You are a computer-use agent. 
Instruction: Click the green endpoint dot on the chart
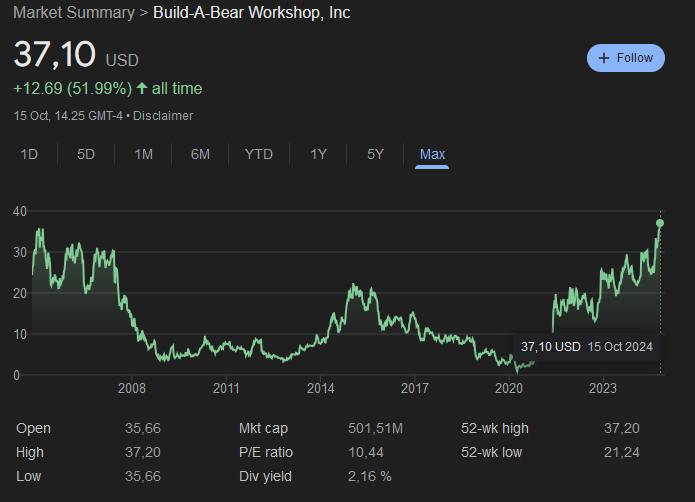tap(660, 223)
